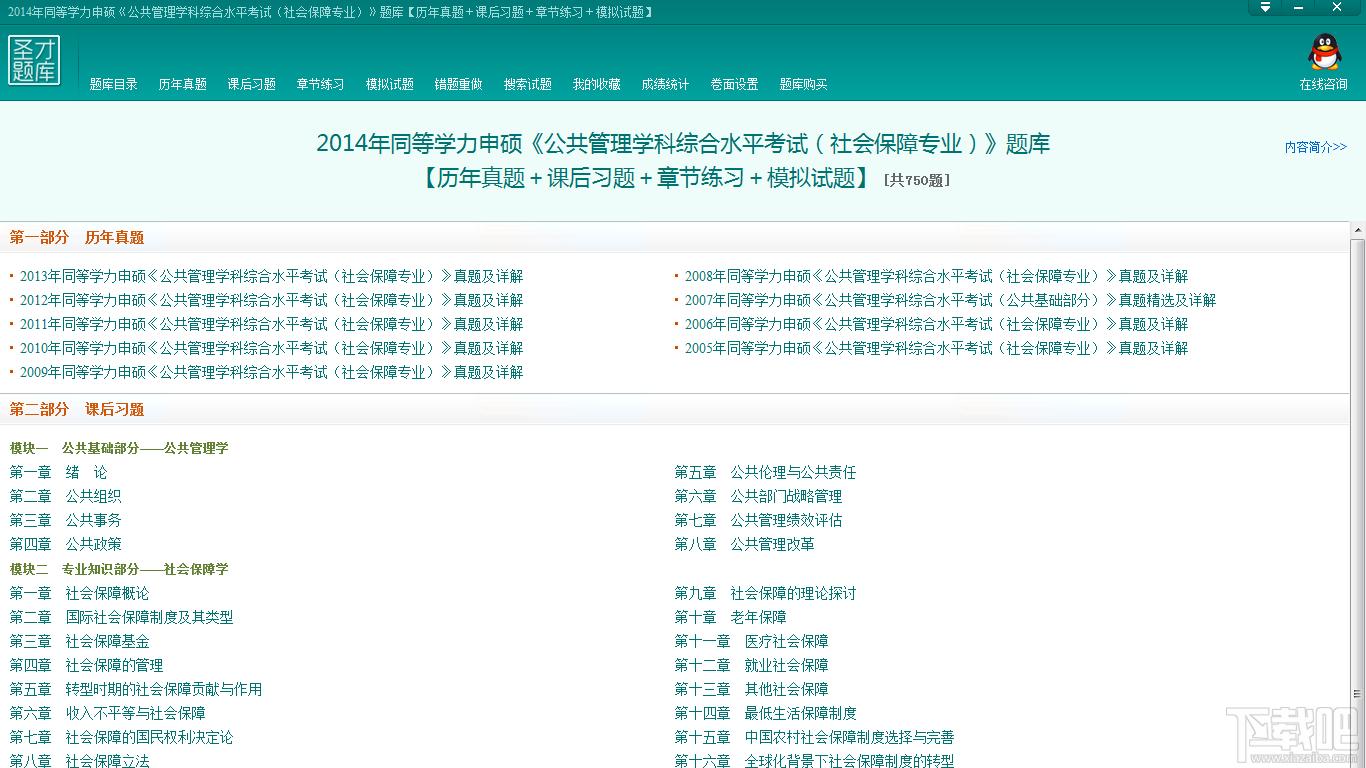Click 第二部分 课后习题 section header

coord(77,410)
